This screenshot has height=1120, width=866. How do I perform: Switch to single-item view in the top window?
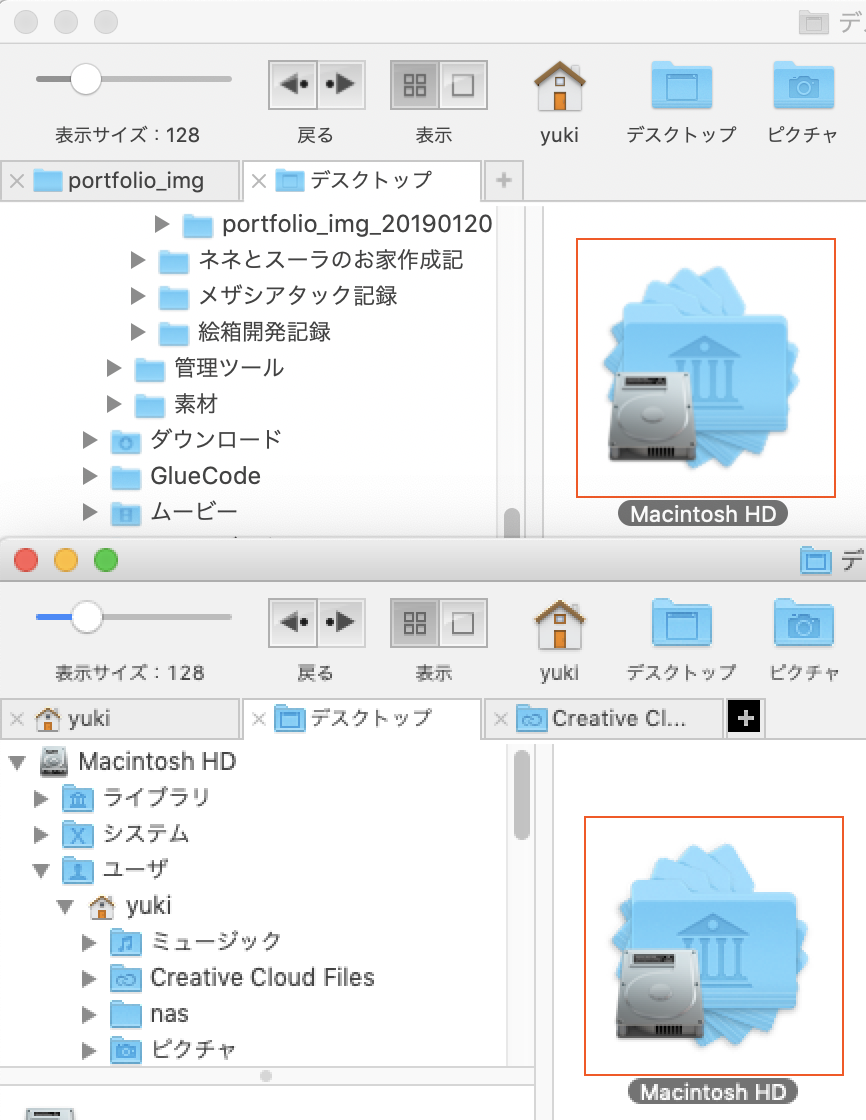(463, 85)
